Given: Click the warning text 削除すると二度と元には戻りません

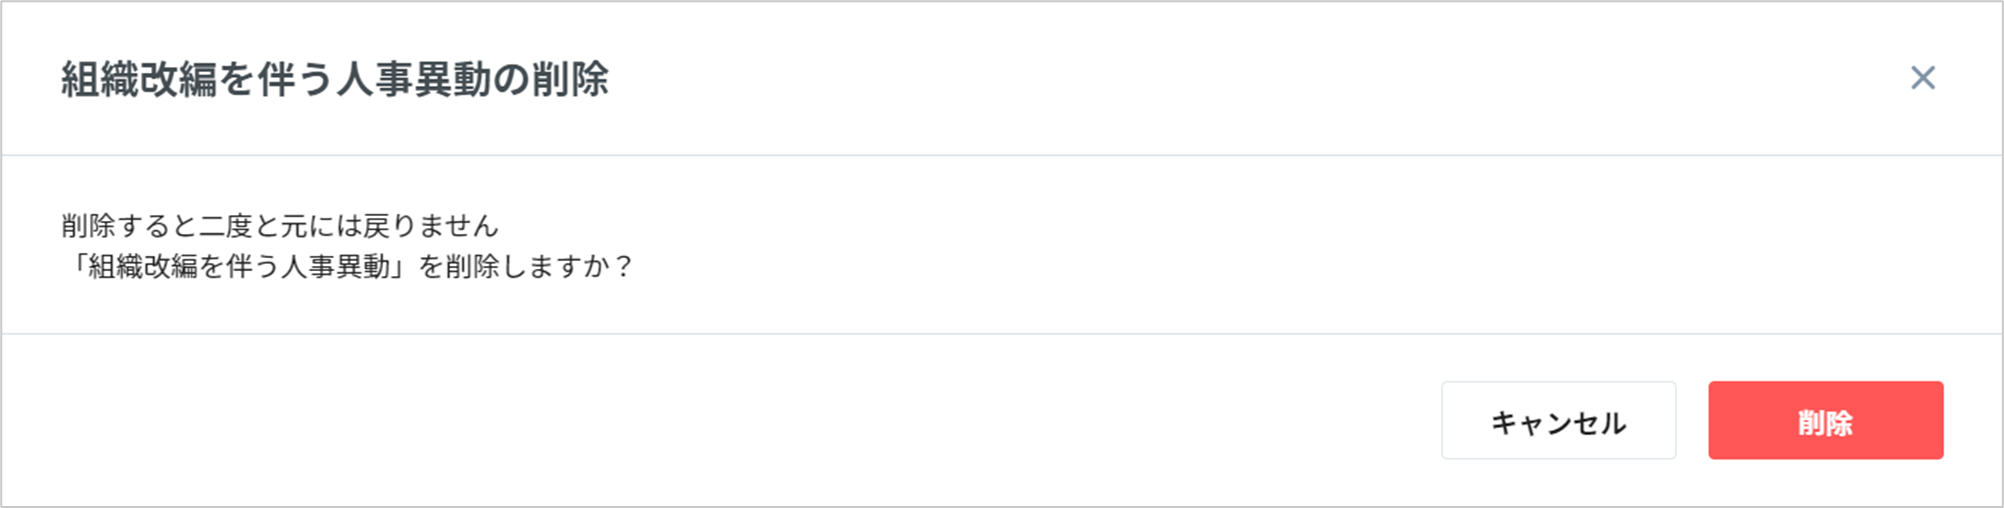Looking at the screenshot, I should (280, 226).
